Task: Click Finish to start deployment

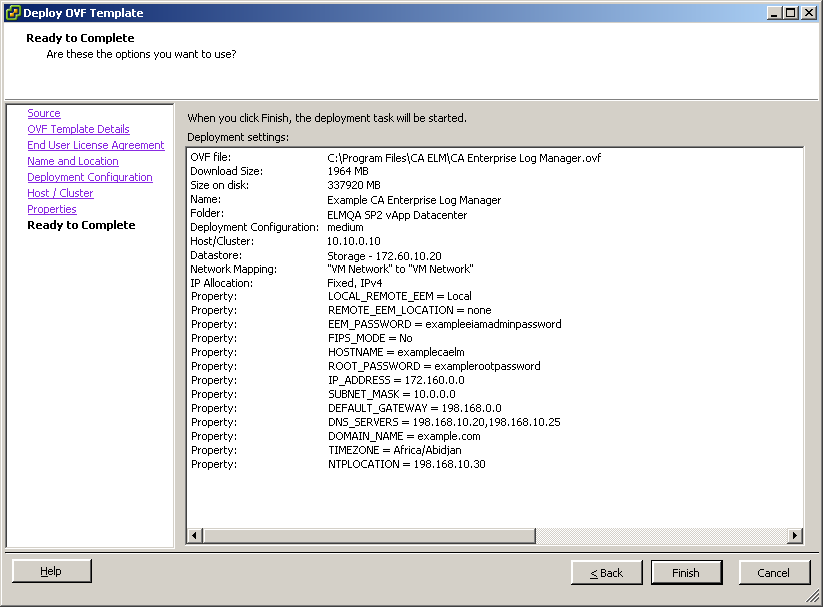Action: pyautogui.click(x=686, y=572)
